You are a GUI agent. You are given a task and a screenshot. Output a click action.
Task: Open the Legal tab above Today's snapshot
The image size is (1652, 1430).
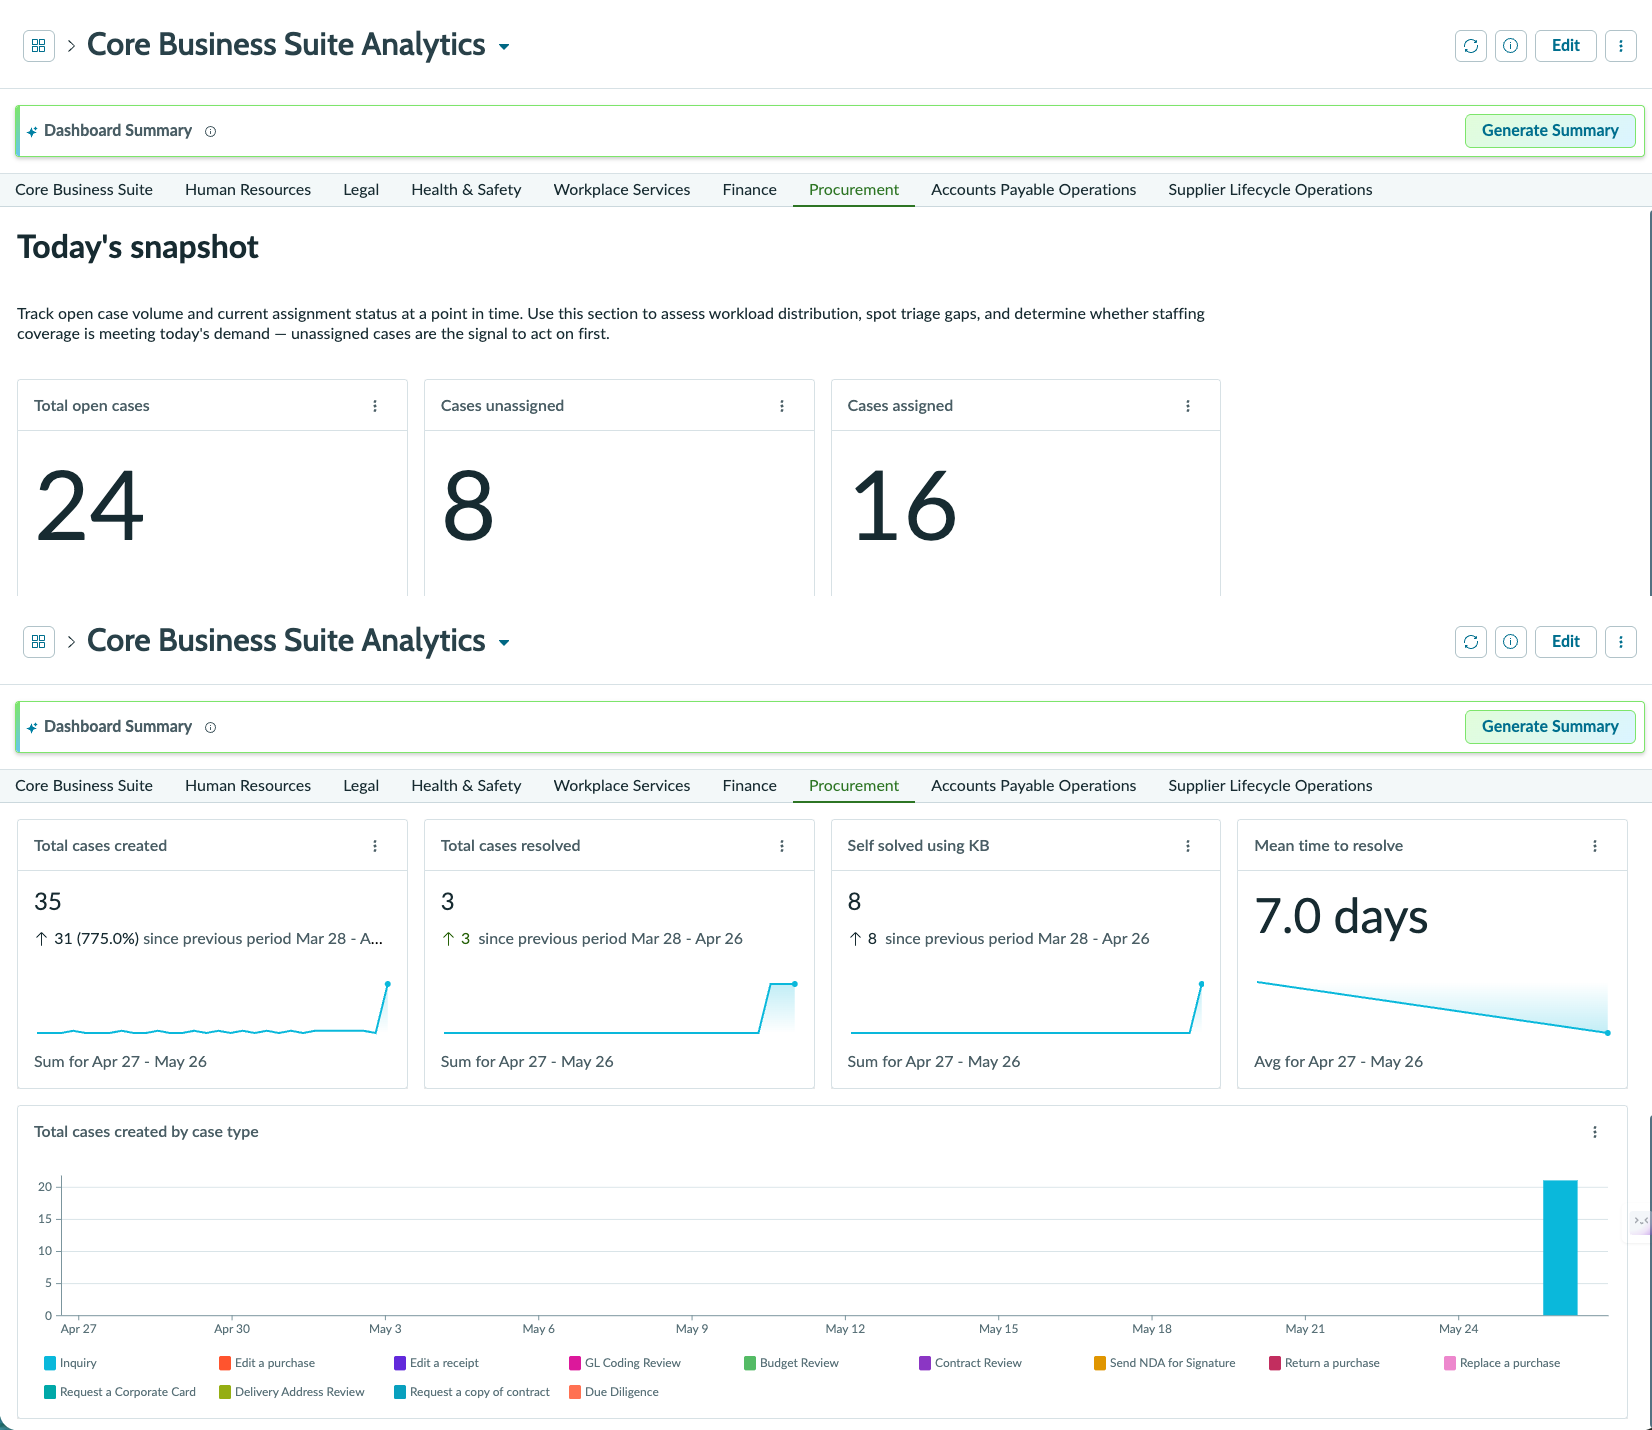coord(361,190)
